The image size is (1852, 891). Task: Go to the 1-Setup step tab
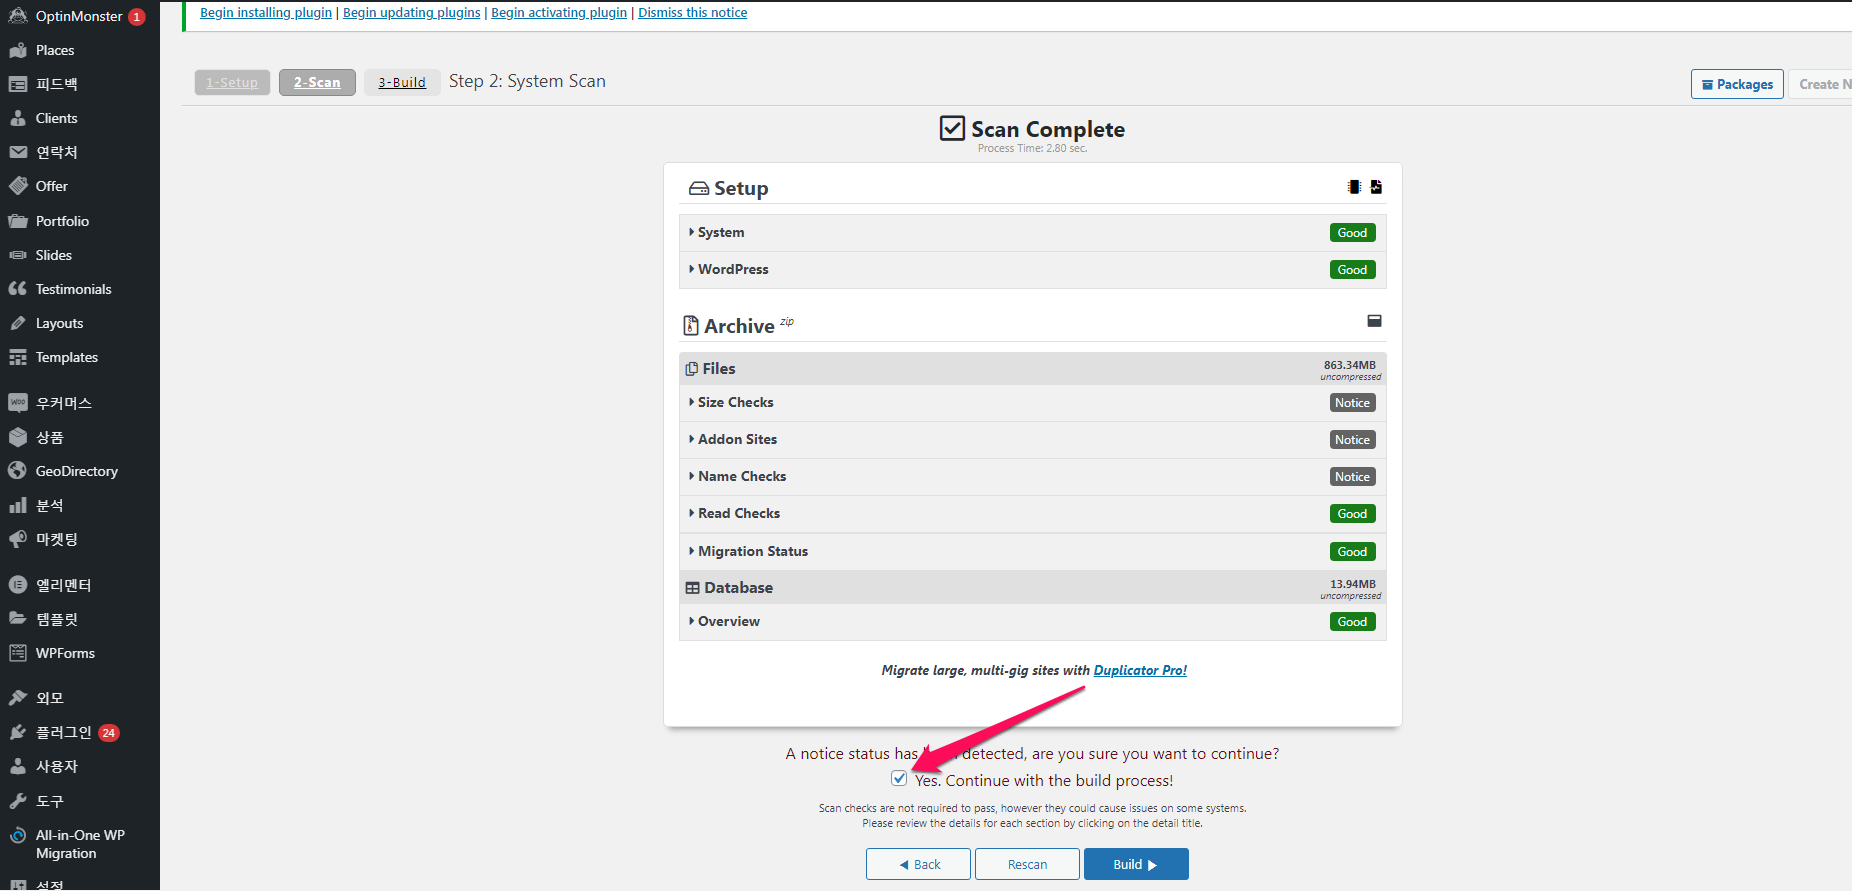pos(232,82)
